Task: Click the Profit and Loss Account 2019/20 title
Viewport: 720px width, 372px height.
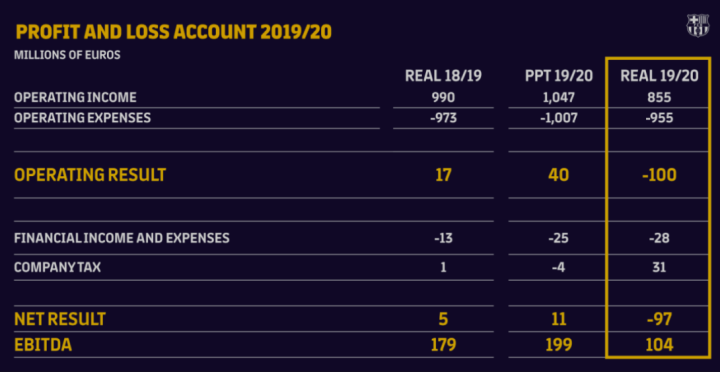Action: [x=174, y=33]
